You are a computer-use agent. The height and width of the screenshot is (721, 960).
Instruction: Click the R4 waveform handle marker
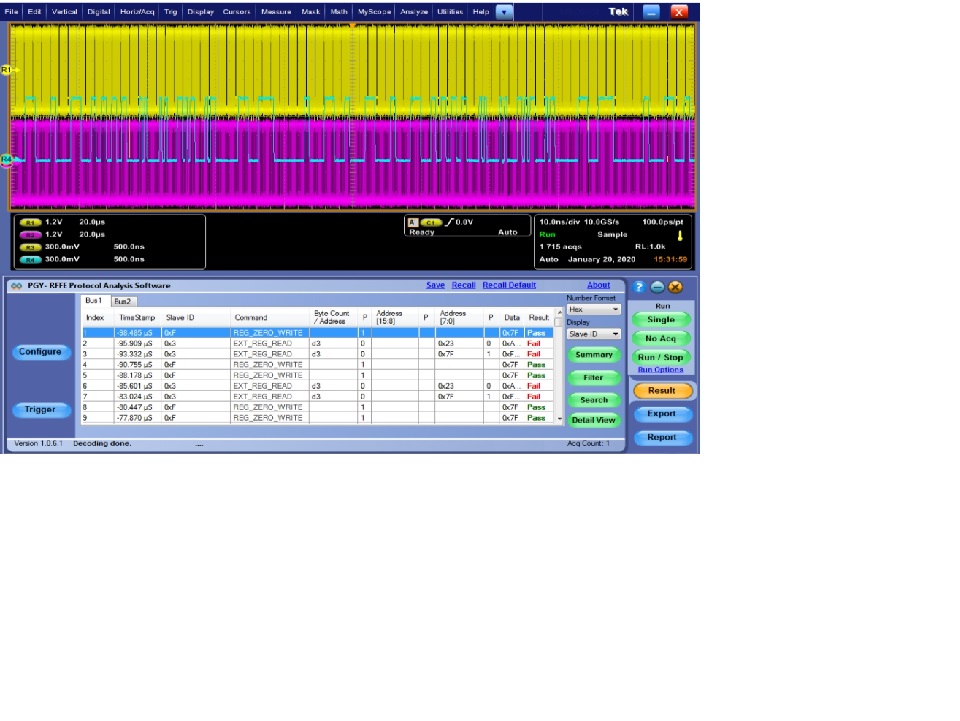coord(7,160)
